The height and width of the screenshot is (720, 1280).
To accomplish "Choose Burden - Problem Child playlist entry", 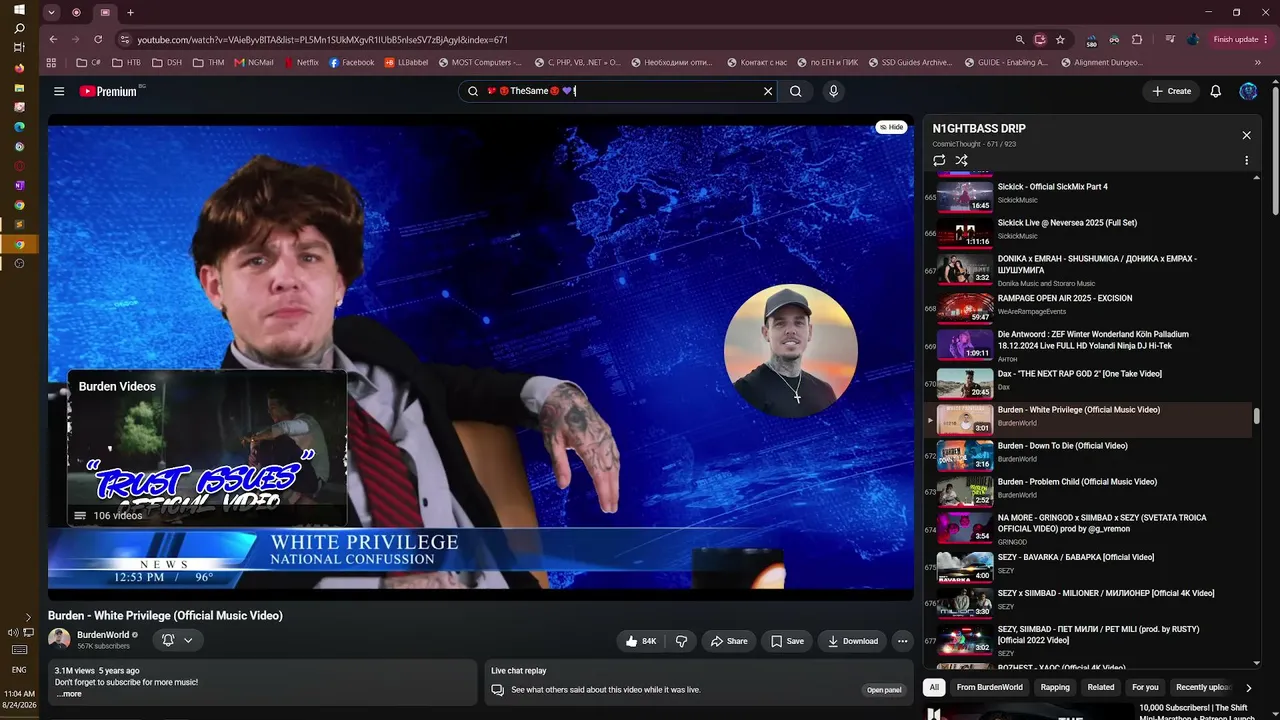I will pos(1088,489).
